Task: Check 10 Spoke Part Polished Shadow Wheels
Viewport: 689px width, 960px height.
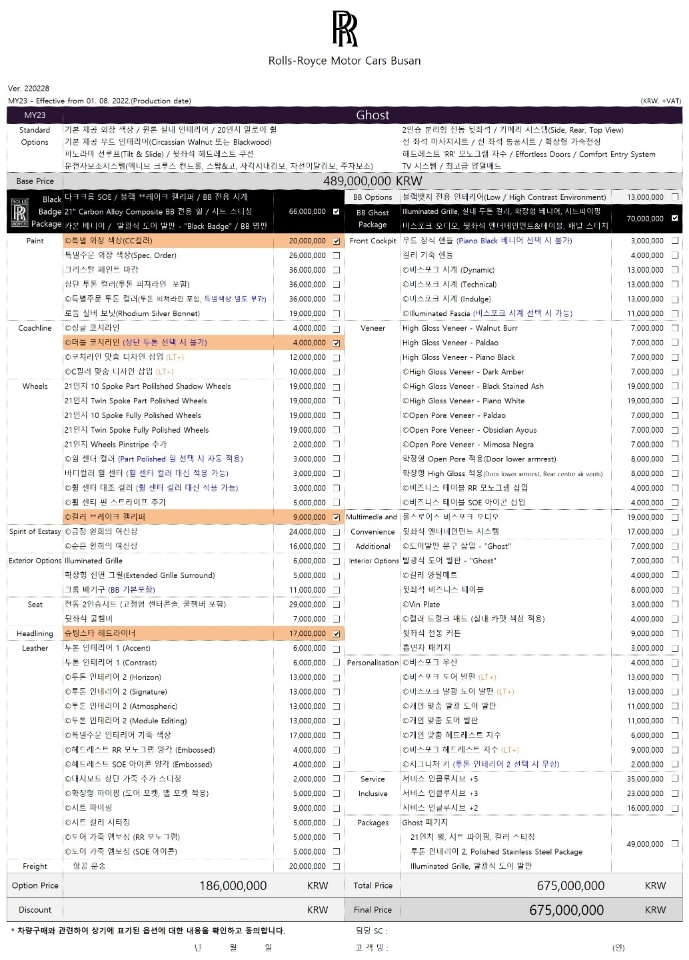Action: point(336,386)
